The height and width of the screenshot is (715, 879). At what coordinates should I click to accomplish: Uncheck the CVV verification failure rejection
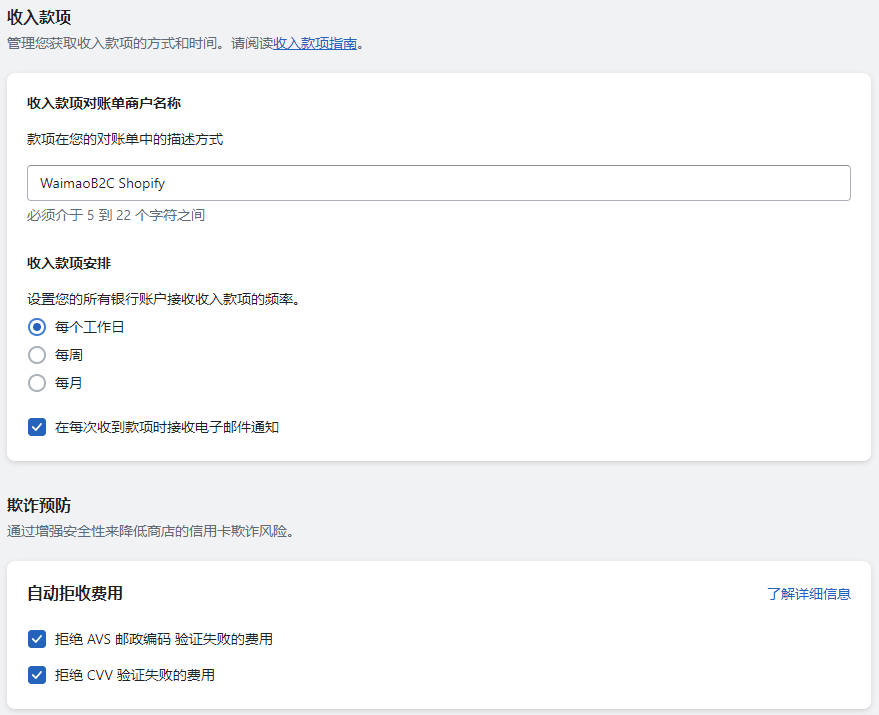pyautogui.click(x=36, y=675)
